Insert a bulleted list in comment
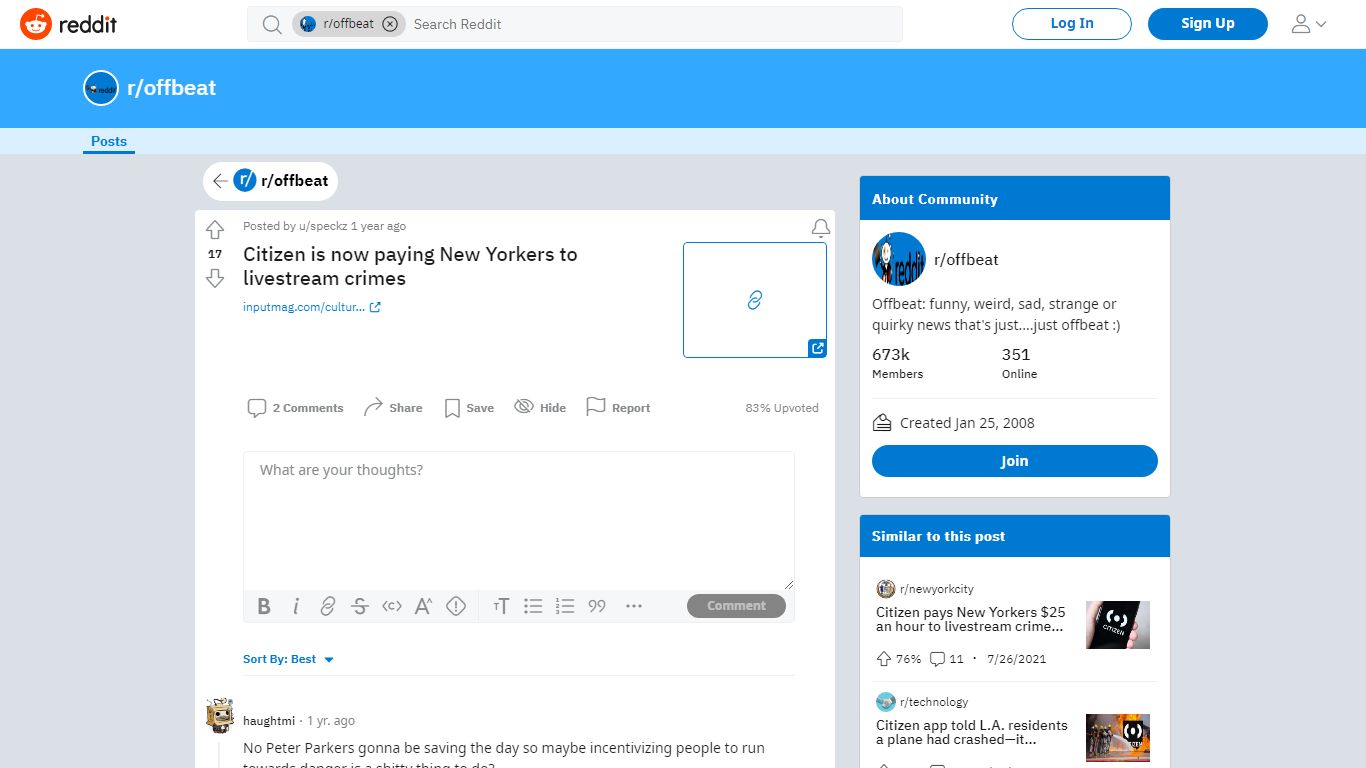 pyautogui.click(x=533, y=606)
